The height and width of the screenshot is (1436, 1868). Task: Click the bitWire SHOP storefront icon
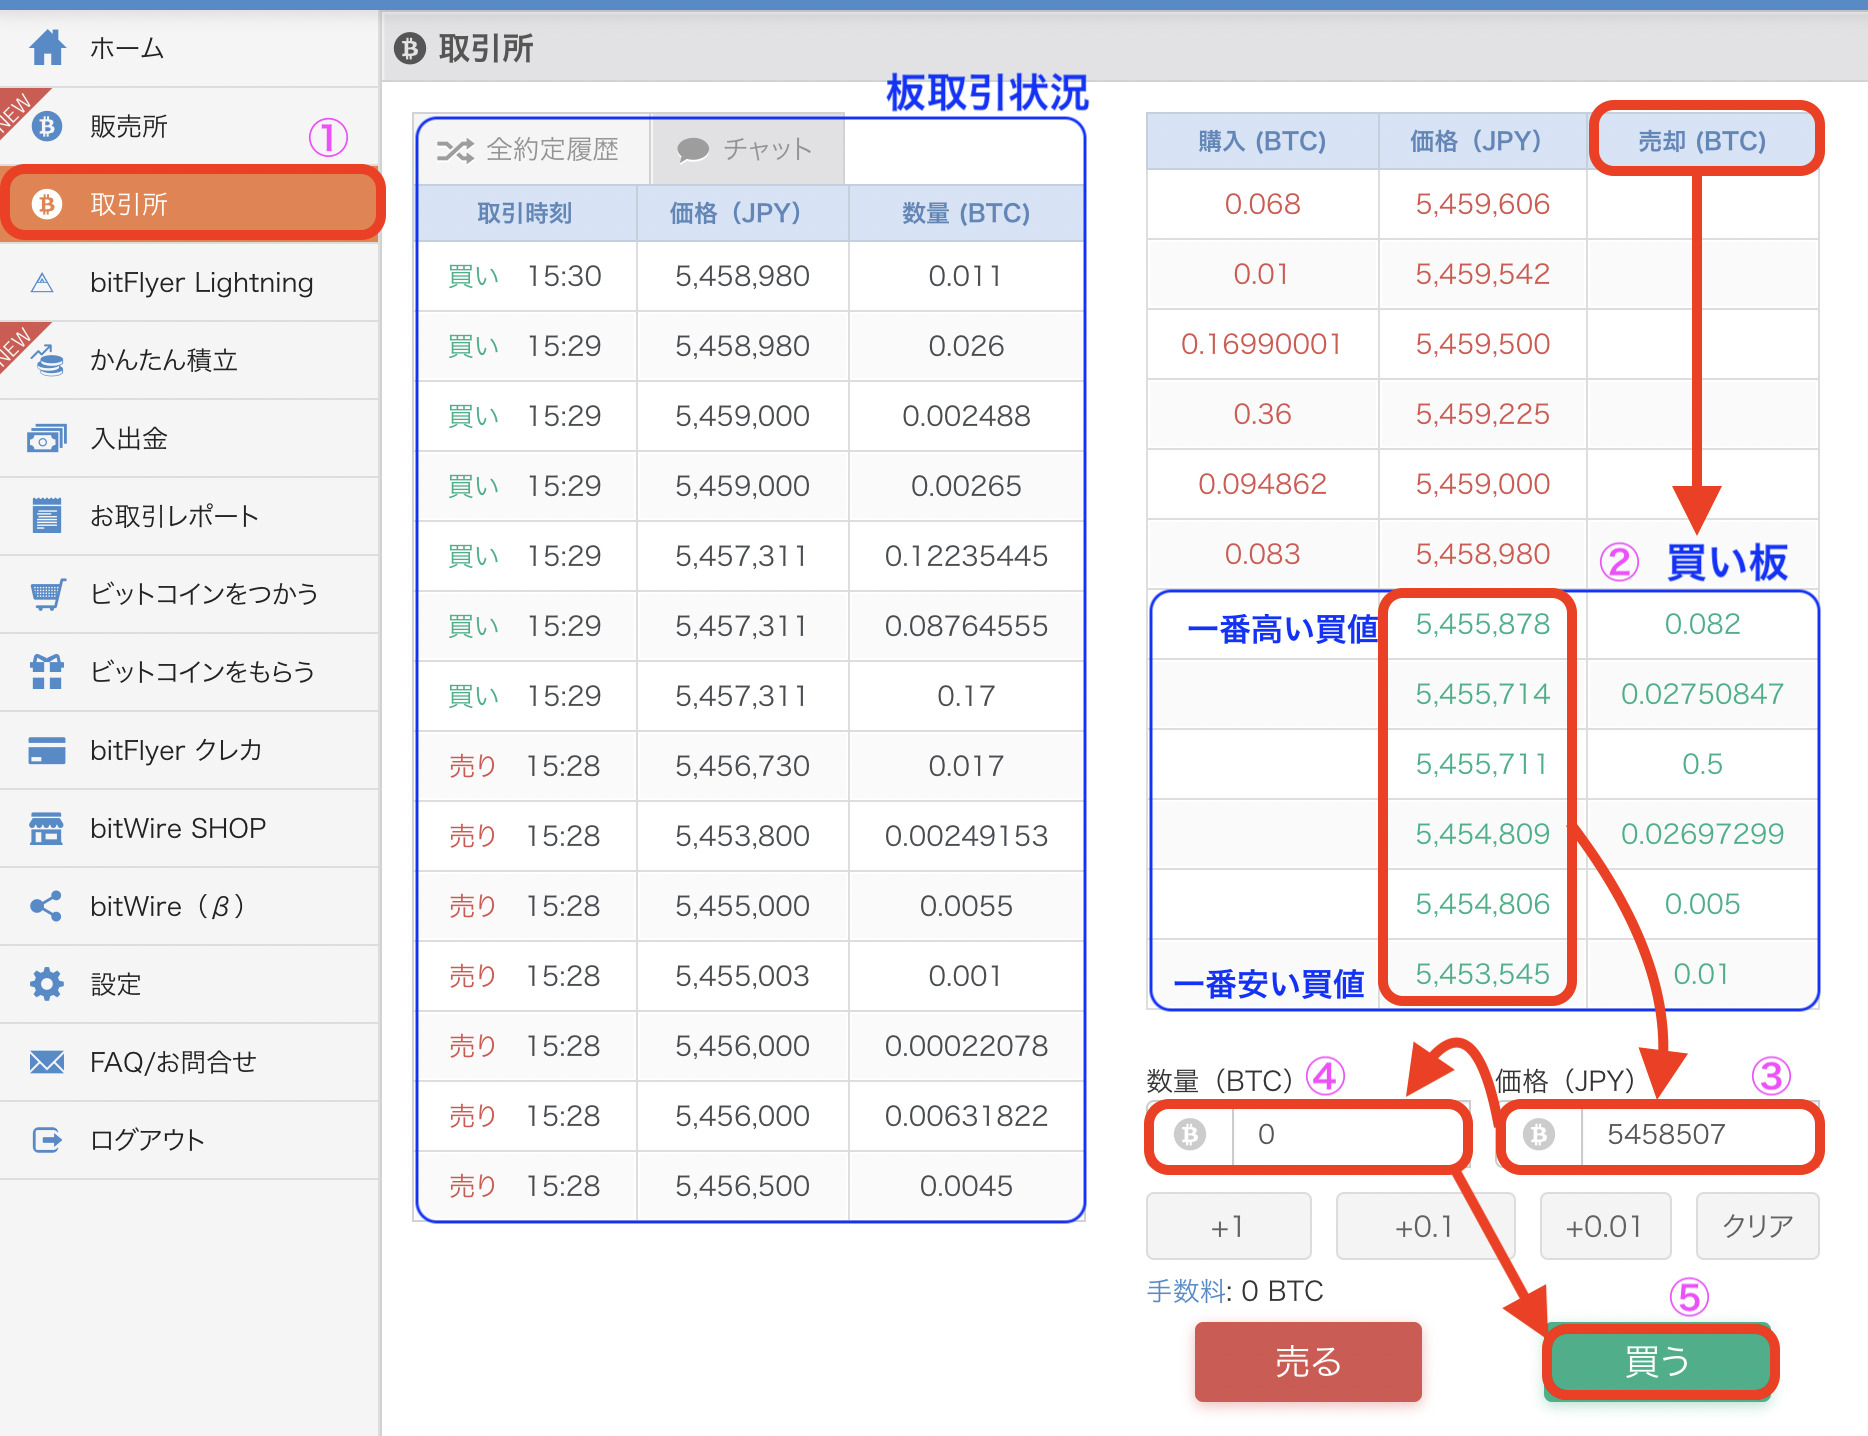[x=47, y=828]
